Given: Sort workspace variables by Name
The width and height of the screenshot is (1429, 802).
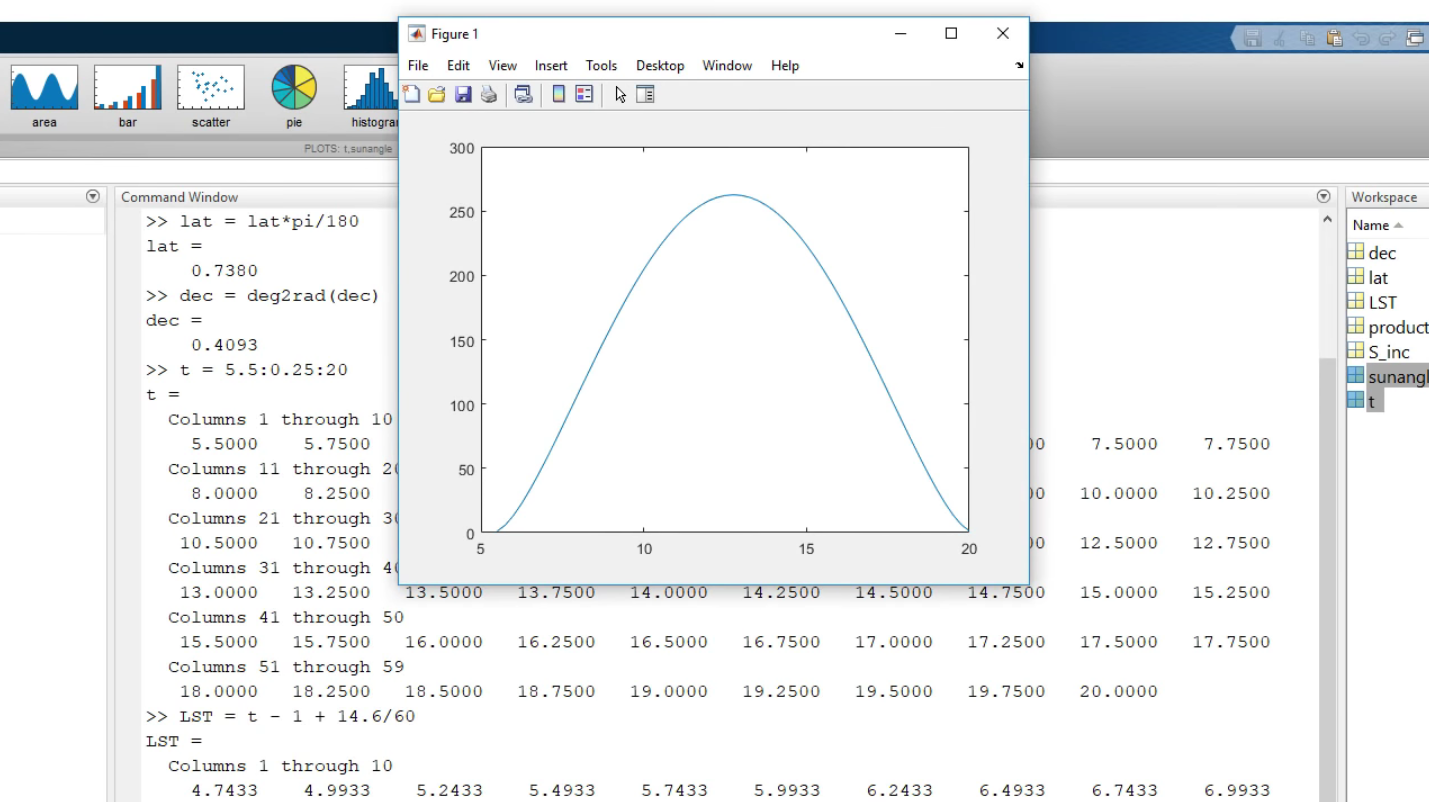Looking at the screenshot, I should (1371, 224).
